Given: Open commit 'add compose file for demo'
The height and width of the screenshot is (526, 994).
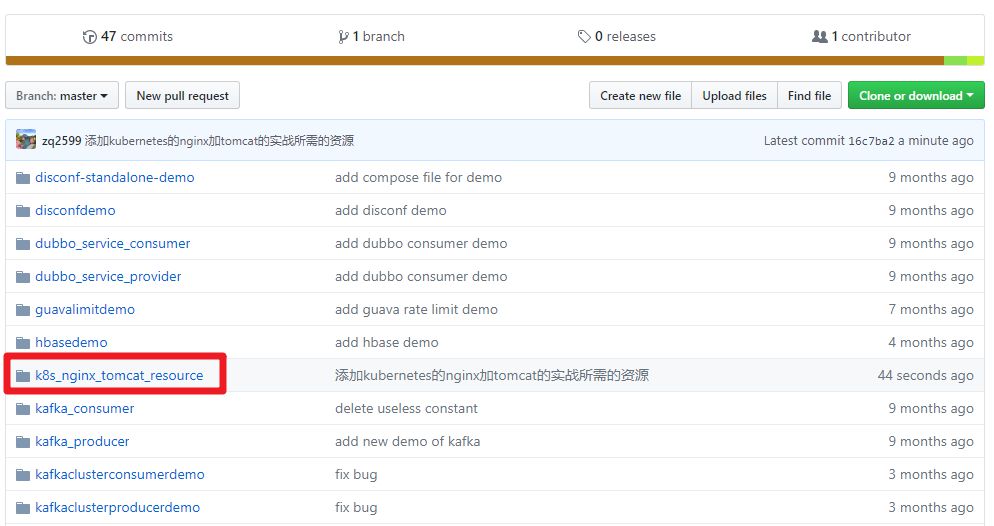Looking at the screenshot, I should pos(418,177).
